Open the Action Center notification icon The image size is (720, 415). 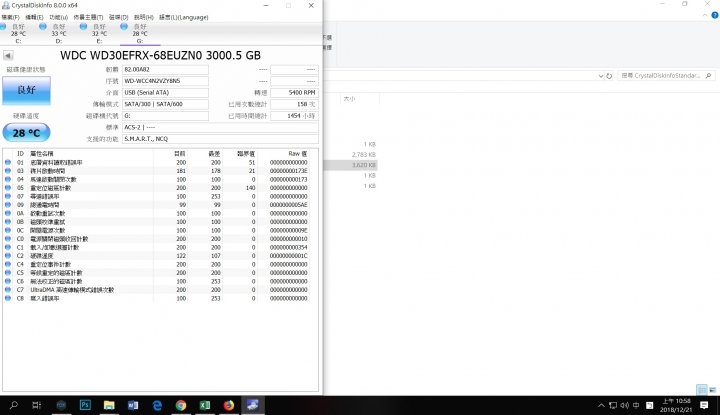pyautogui.click(x=704, y=405)
